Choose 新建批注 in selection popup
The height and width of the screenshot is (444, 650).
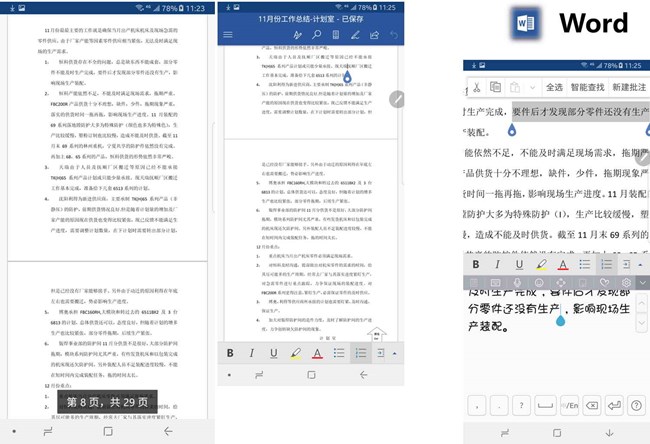click(x=629, y=87)
